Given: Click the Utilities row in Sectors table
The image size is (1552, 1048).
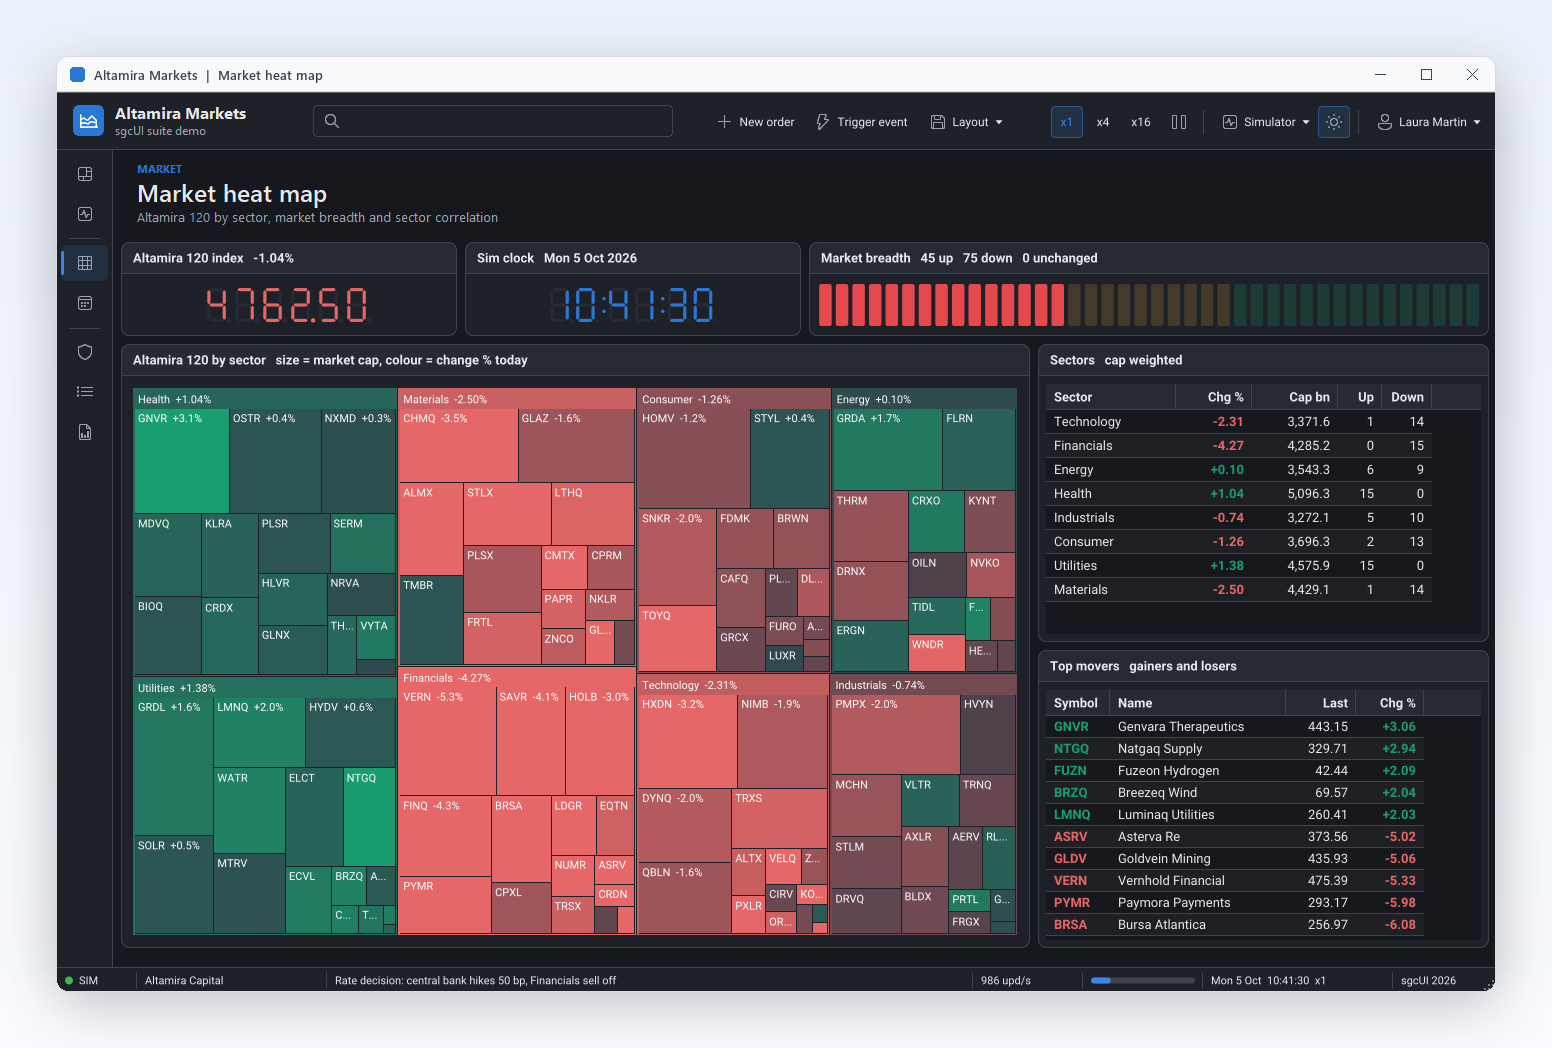Looking at the screenshot, I should pyautogui.click(x=1239, y=566).
